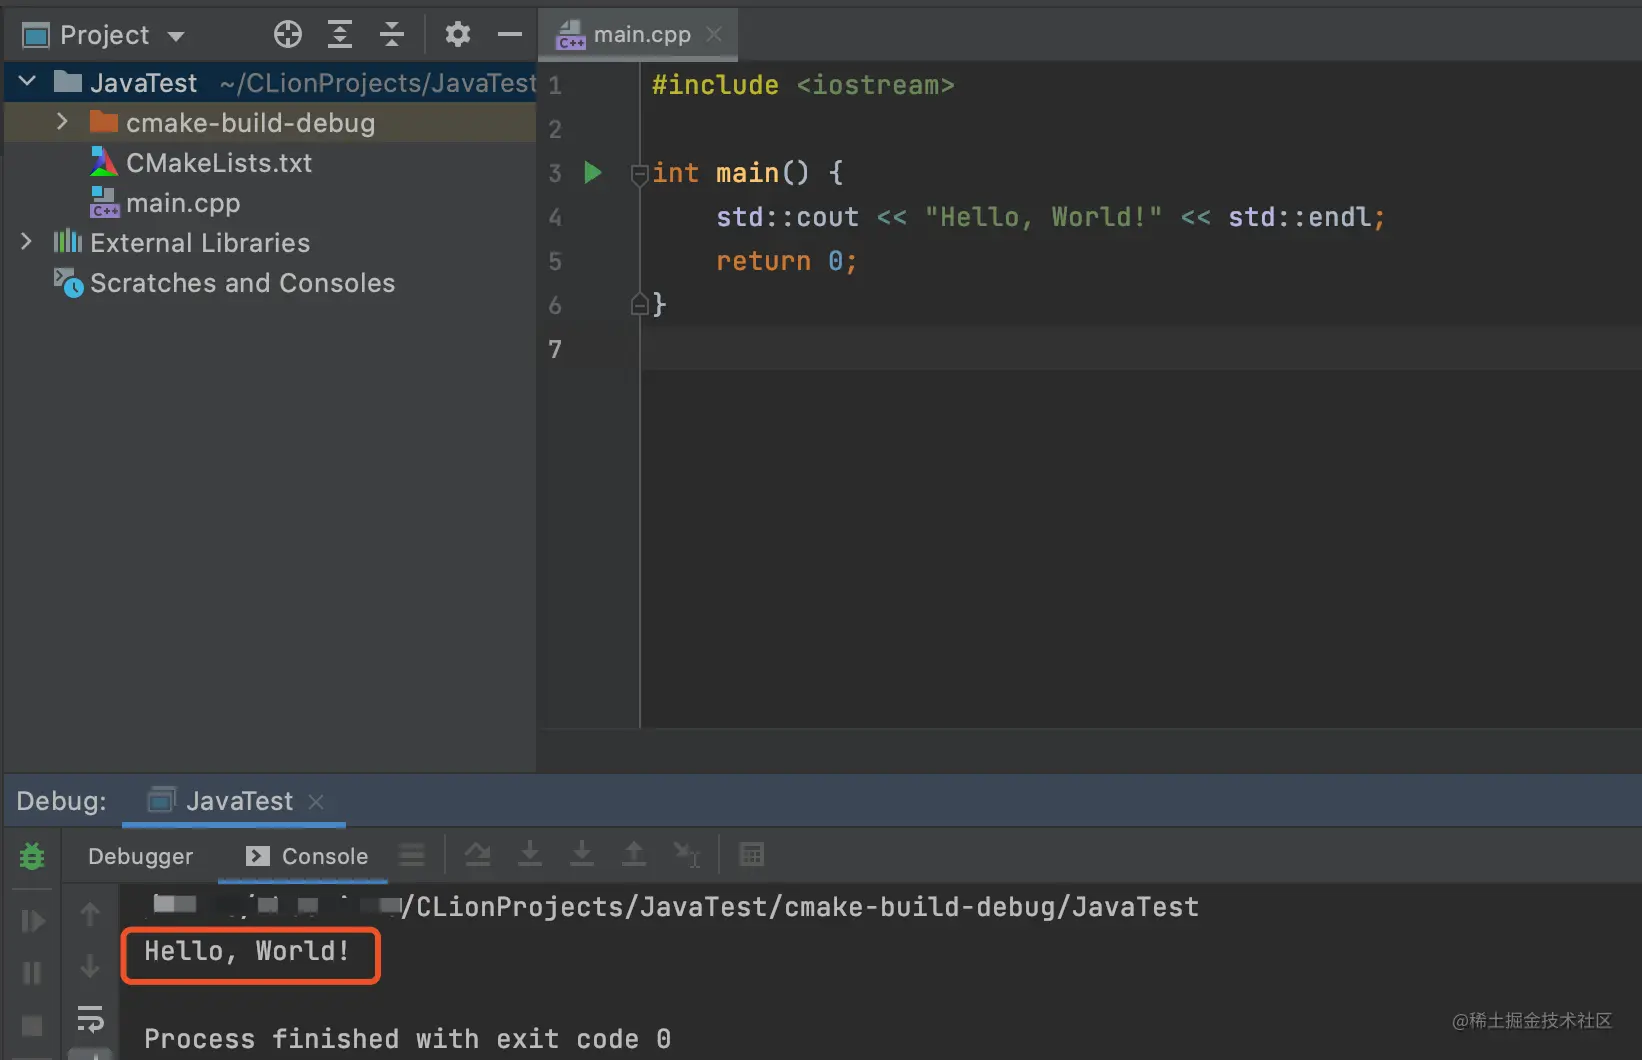Hide the Project panel with minus icon
Image resolution: width=1642 pixels, height=1060 pixels.
tap(510, 35)
